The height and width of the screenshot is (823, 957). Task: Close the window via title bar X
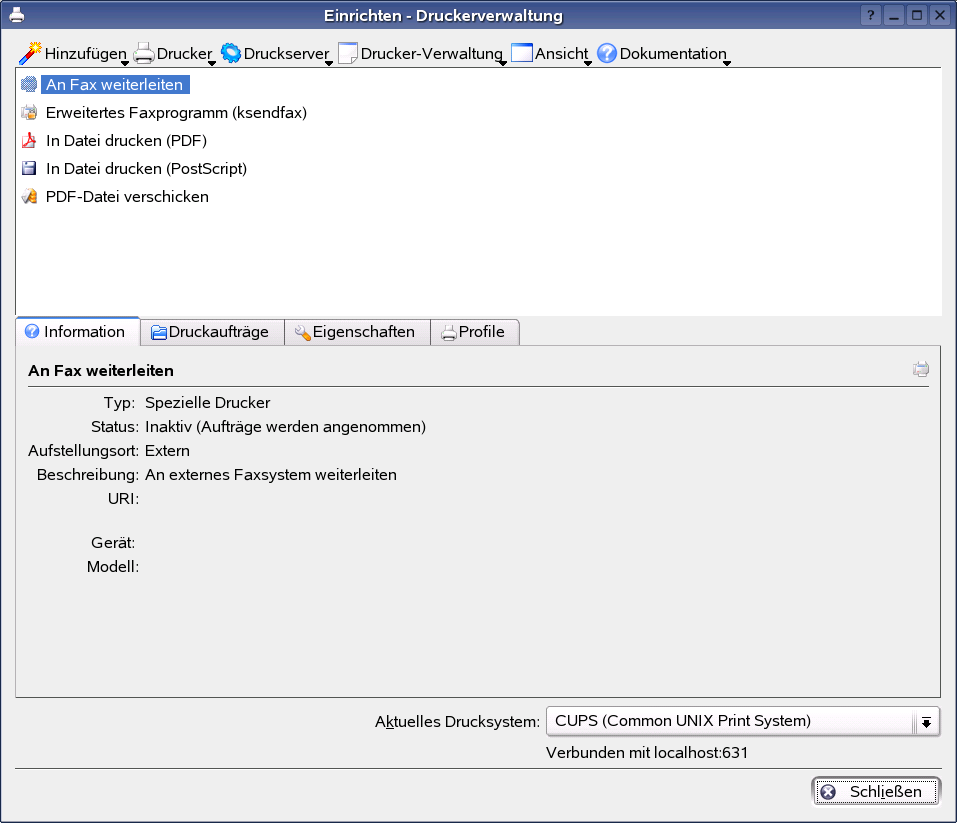pos(940,15)
